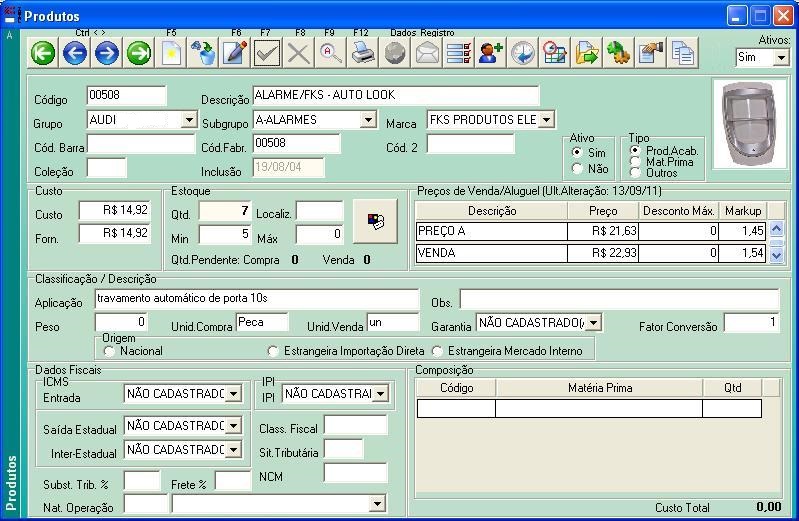
Task: Open the Garantia dropdown
Action: pos(593,323)
